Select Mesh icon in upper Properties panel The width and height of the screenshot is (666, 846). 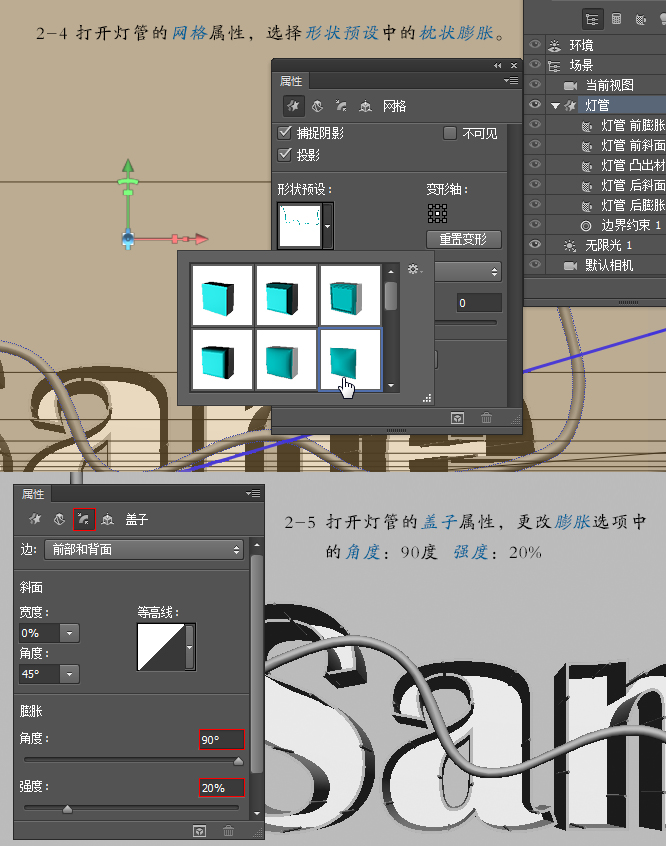point(293,106)
